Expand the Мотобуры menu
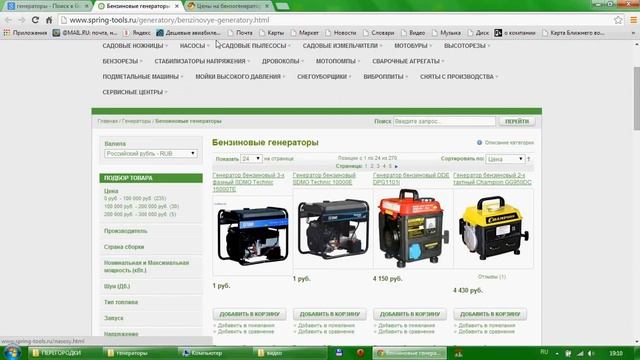Image resolution: width=640 pixels, height=360 pixels. click(413, 46)
